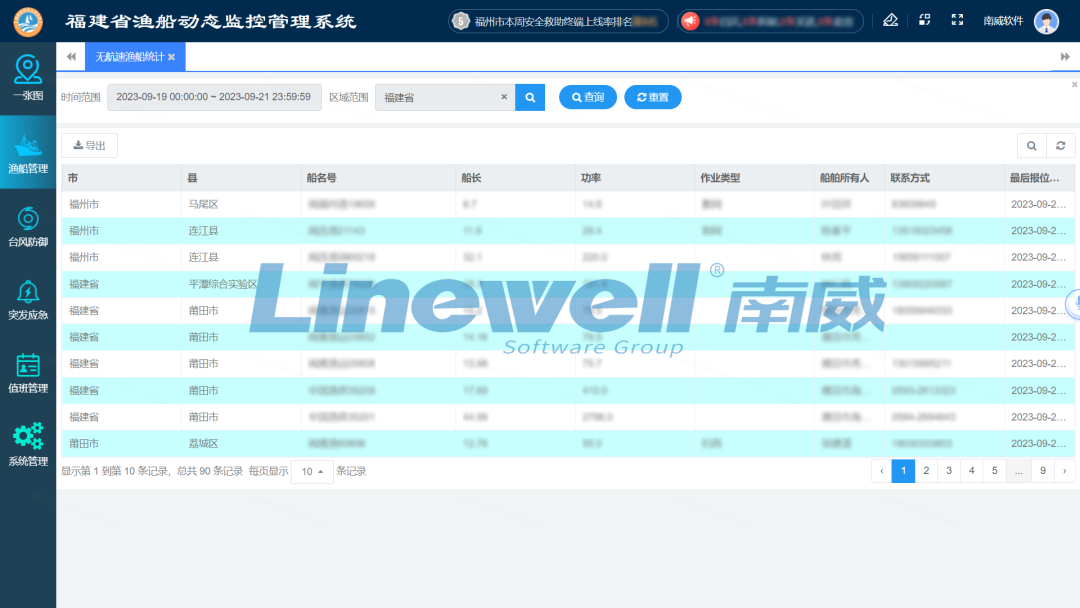The height and width of the screenshot is (608, 1080).
Task: Open the 一张图 map sidebar icon
Action: click(28, 78)
